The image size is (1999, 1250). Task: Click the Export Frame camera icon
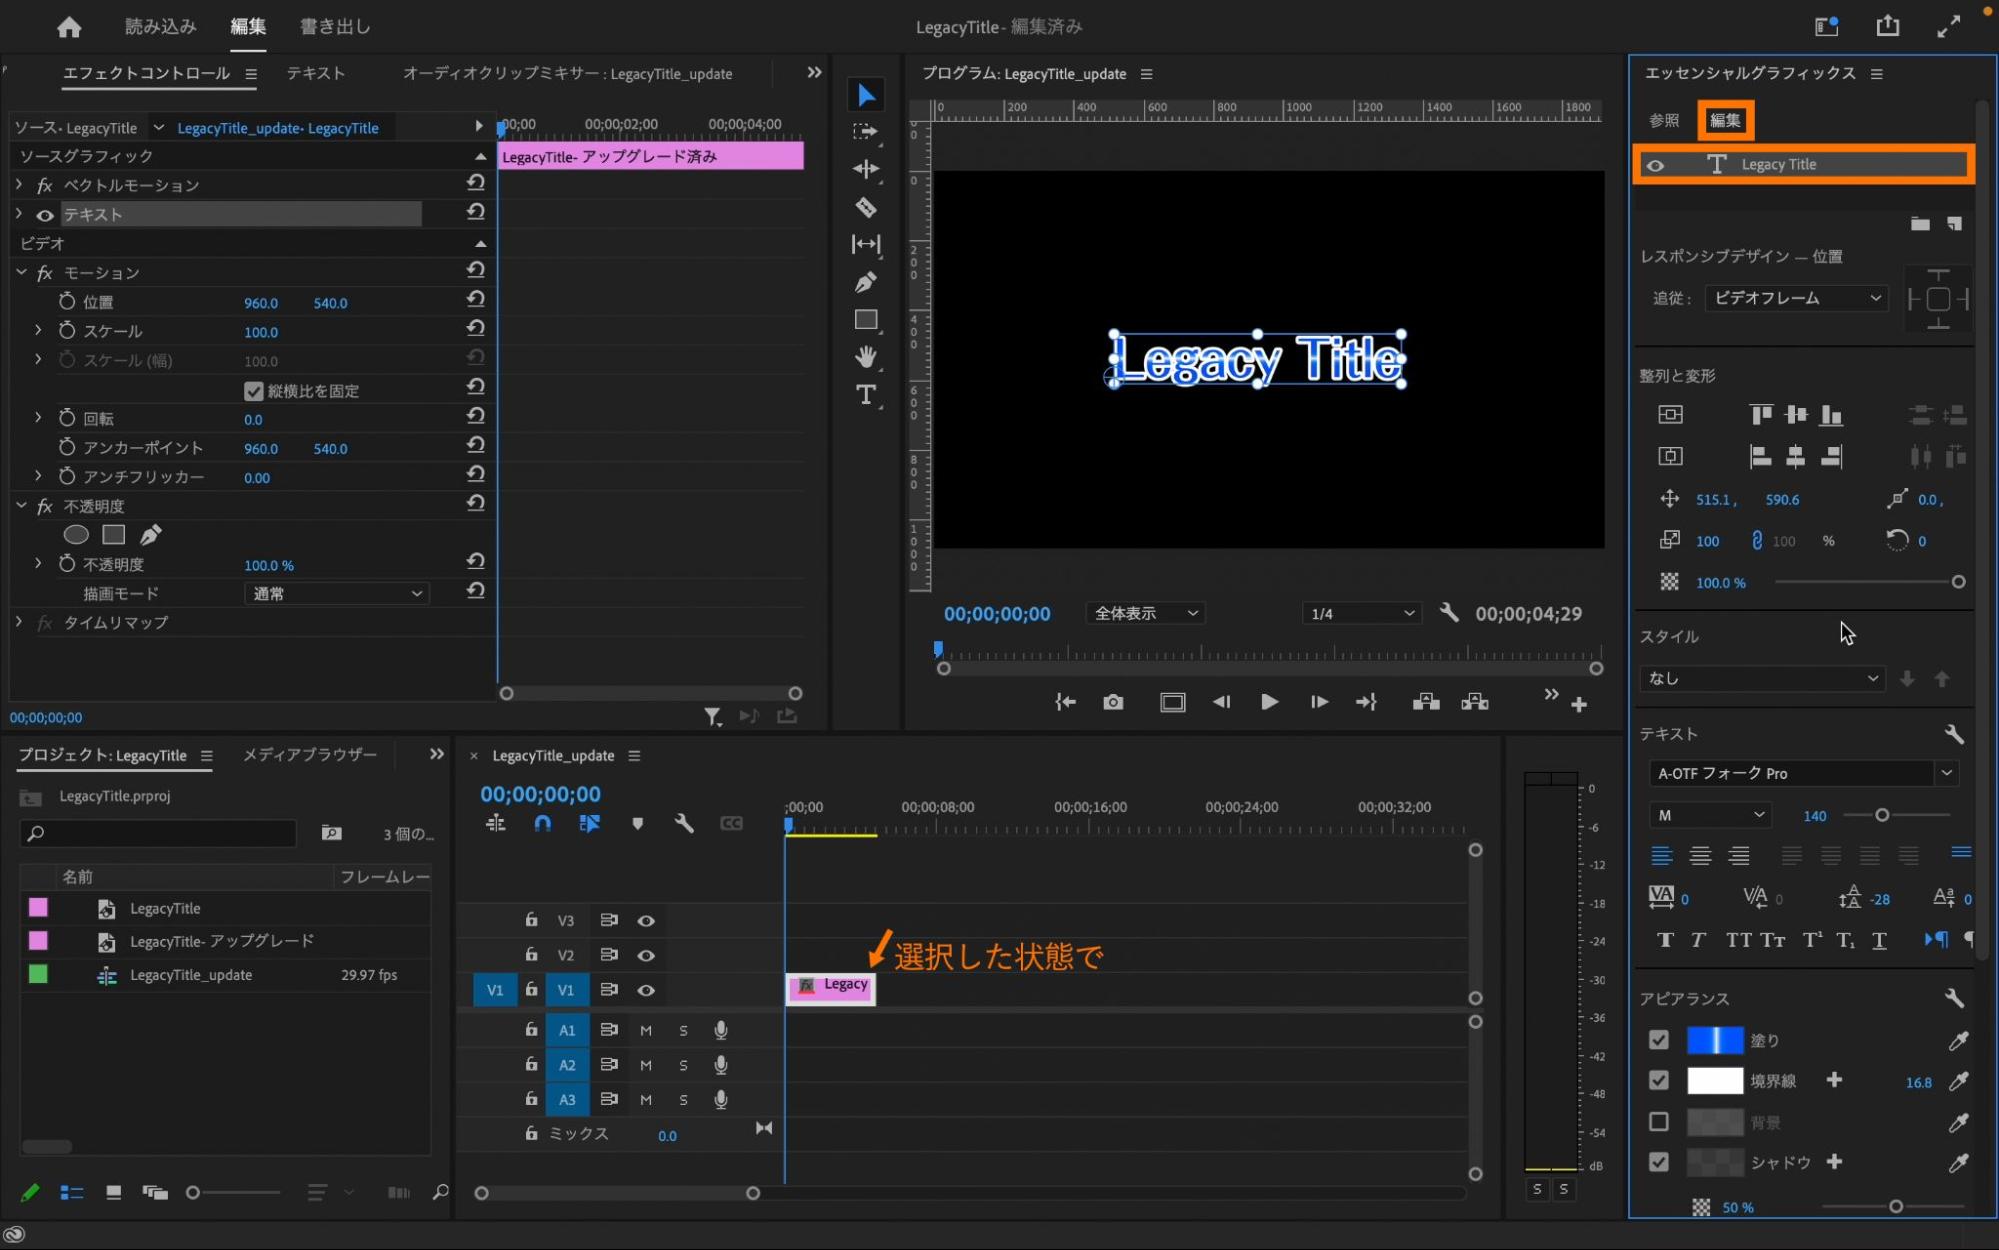tap(1113, 702)
